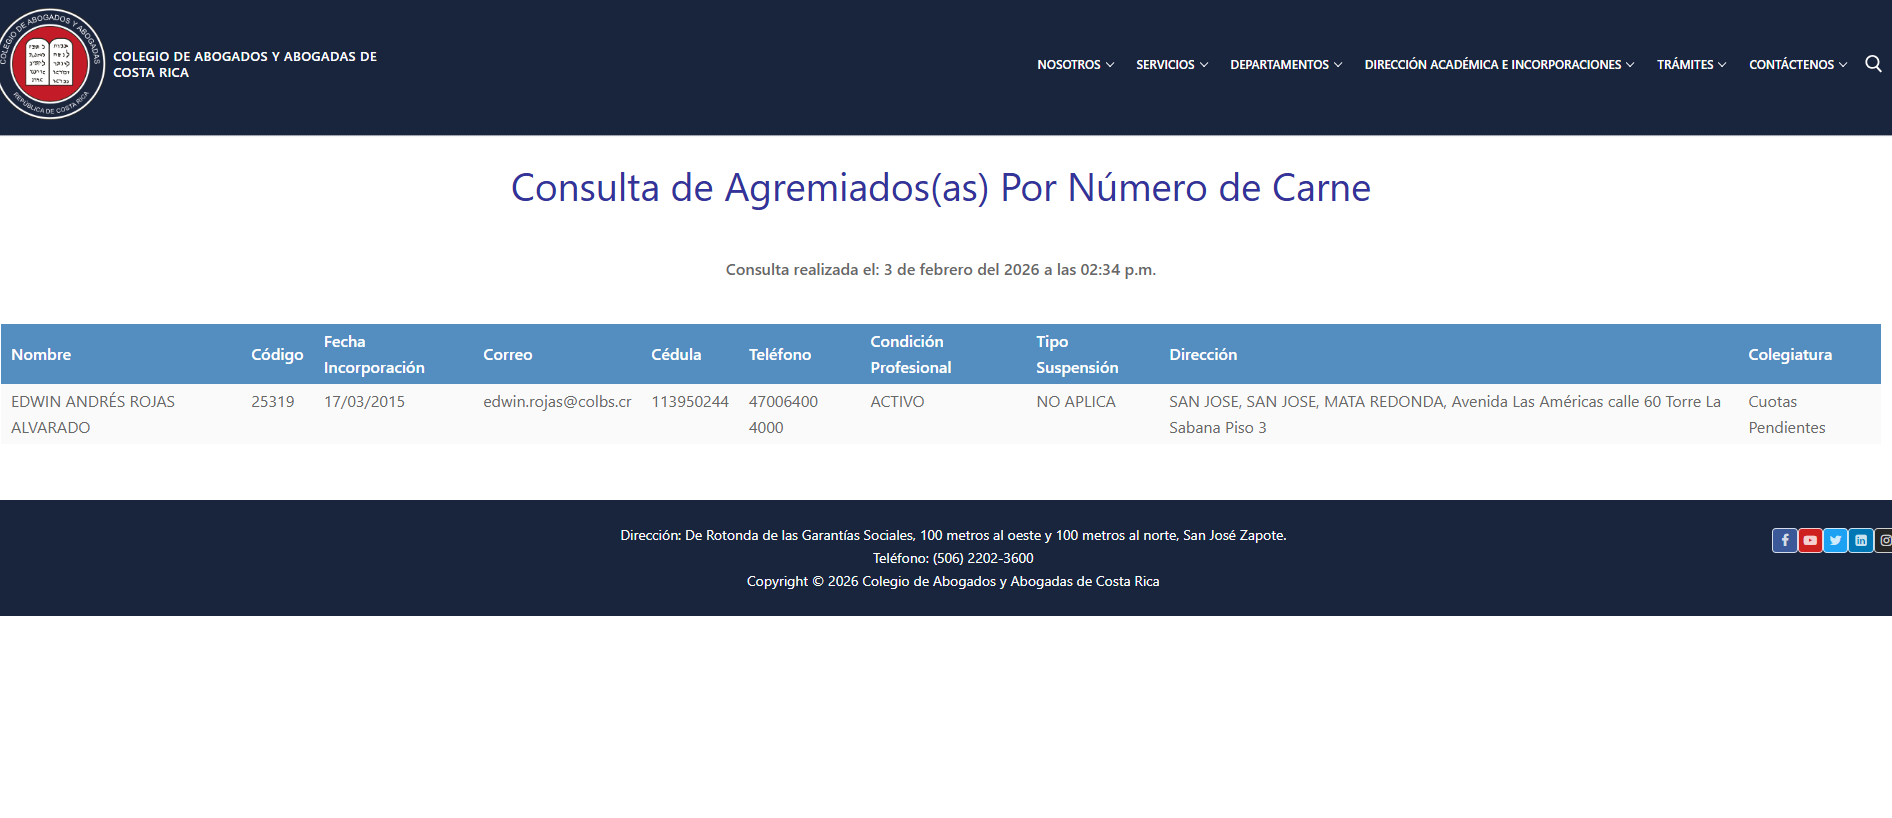Expand the Nosotros dropdown menu

click(1075, 65)
